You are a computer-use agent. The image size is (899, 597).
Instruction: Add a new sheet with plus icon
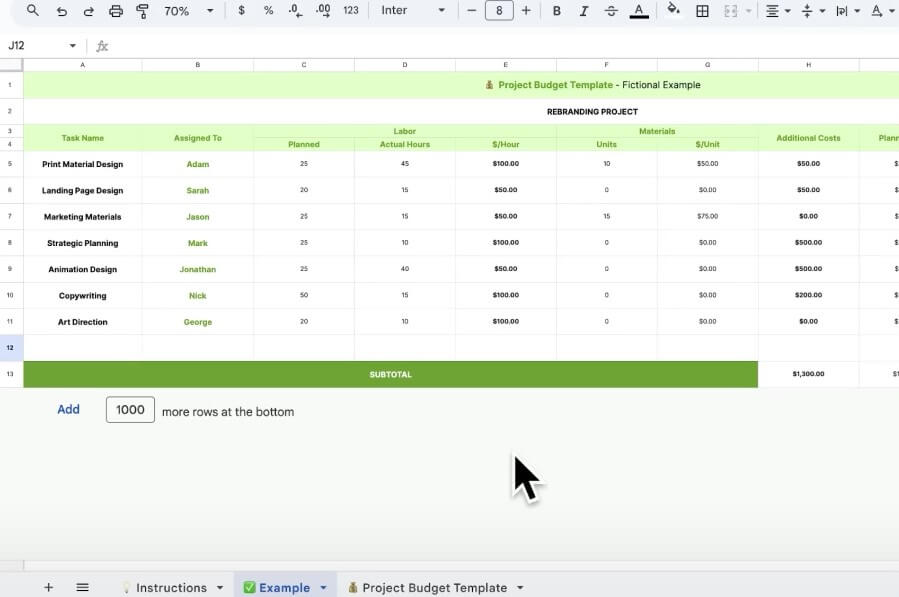click(x=48, y=587)
